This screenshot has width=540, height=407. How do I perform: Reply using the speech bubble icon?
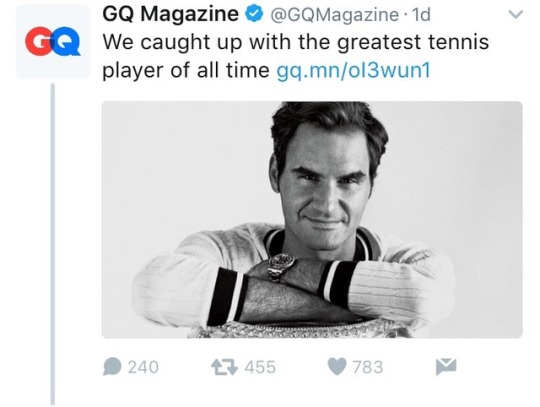click(x=112, y=366)
